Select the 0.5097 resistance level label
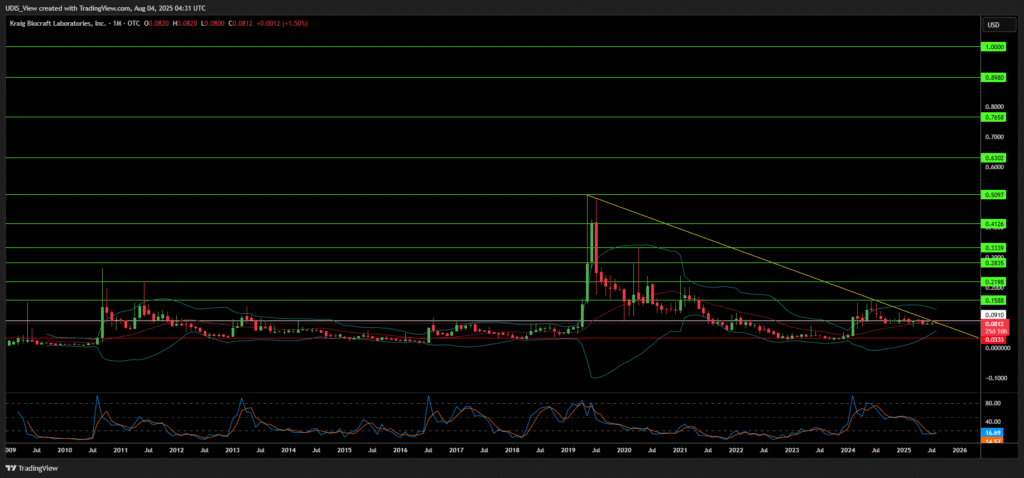The width and height of the screenshot is (1024, 478). pos(993,195)
